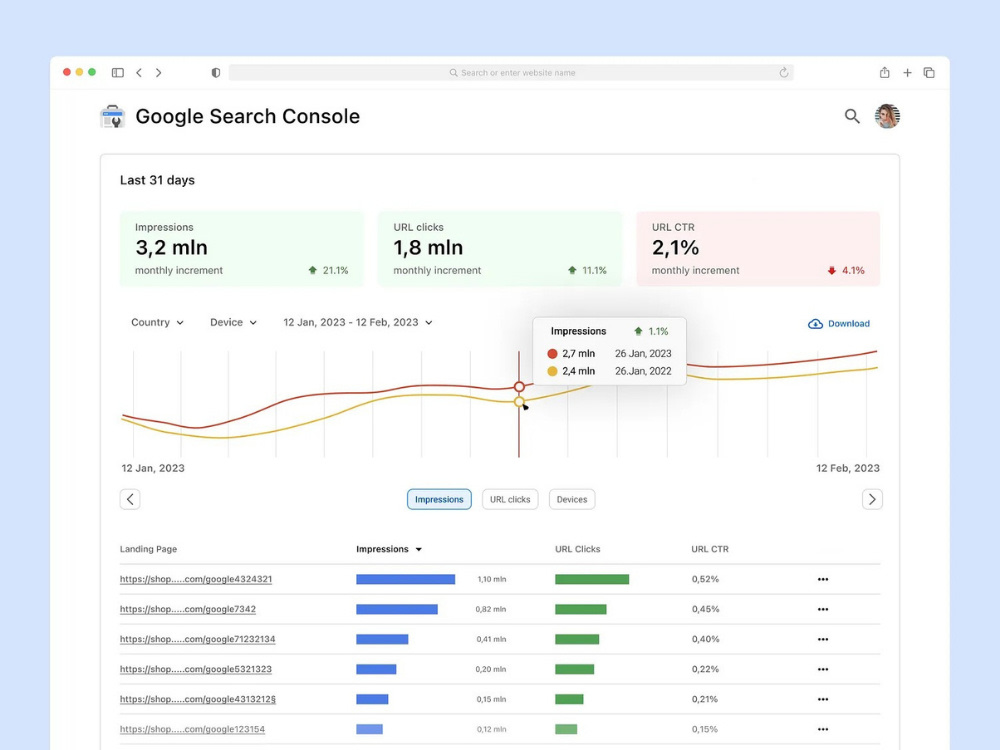Click the Impressions 3,2 mln summary card

point(242,249)
